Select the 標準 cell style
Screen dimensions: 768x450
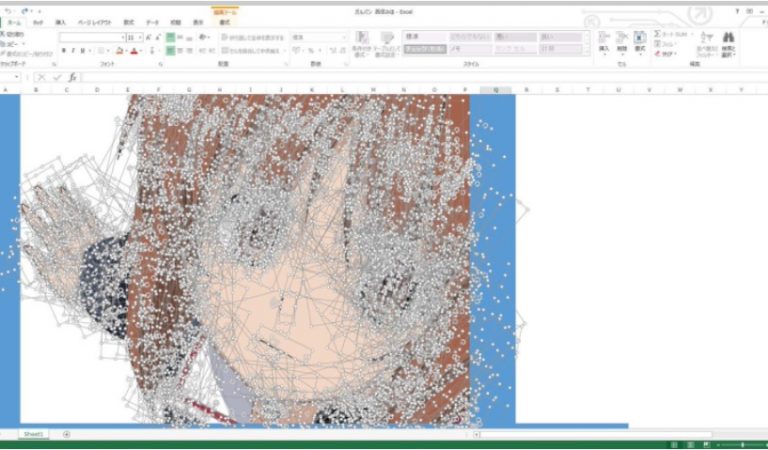(x=425, y=37)
